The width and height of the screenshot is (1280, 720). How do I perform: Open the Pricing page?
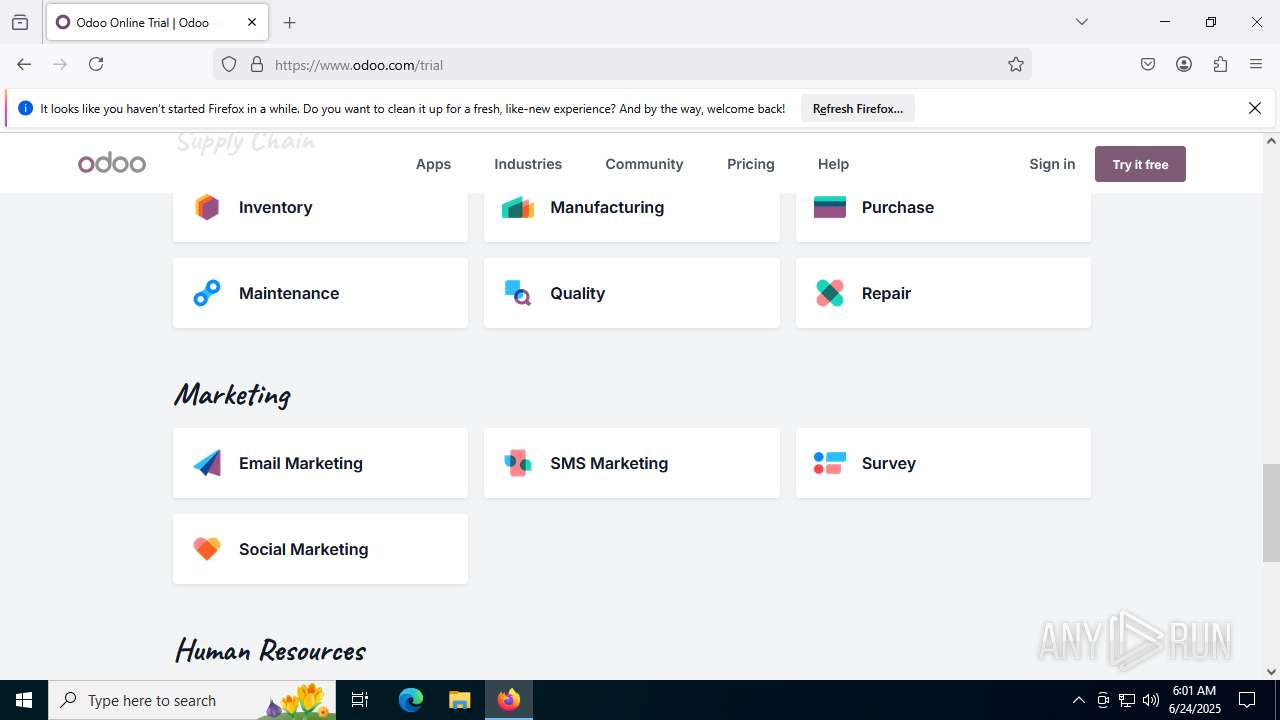point(751,164)
